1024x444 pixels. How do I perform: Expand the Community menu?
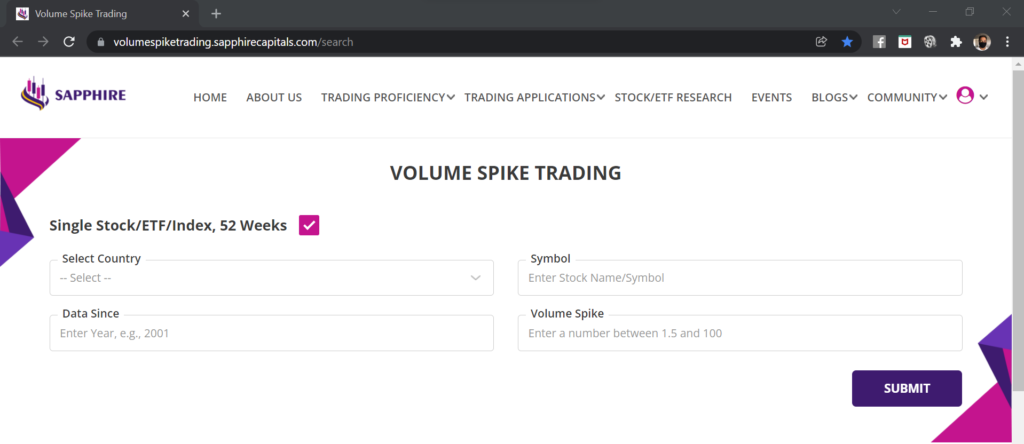(907, 97)
